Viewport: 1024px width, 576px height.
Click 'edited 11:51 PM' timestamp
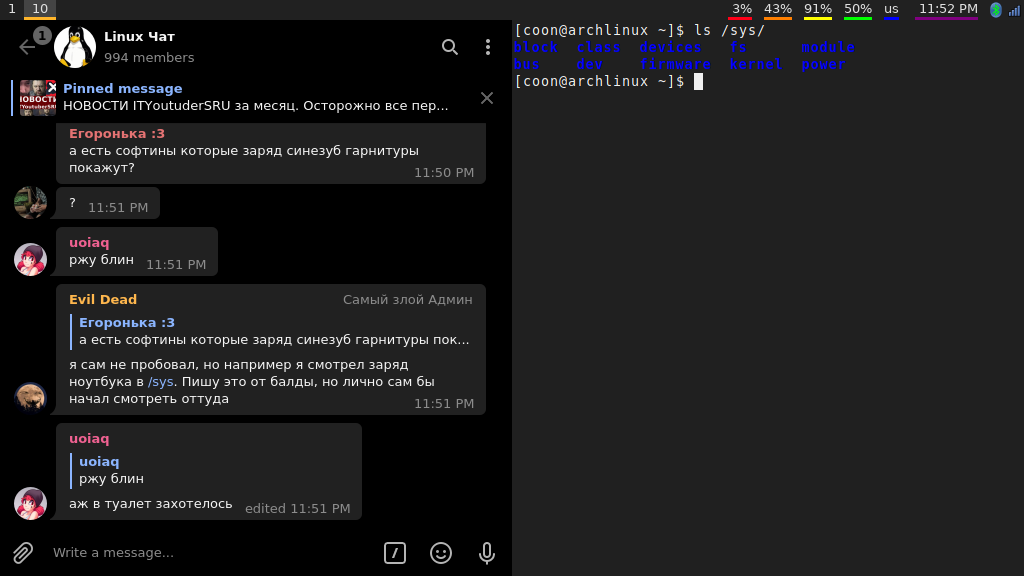pos(298,508)
